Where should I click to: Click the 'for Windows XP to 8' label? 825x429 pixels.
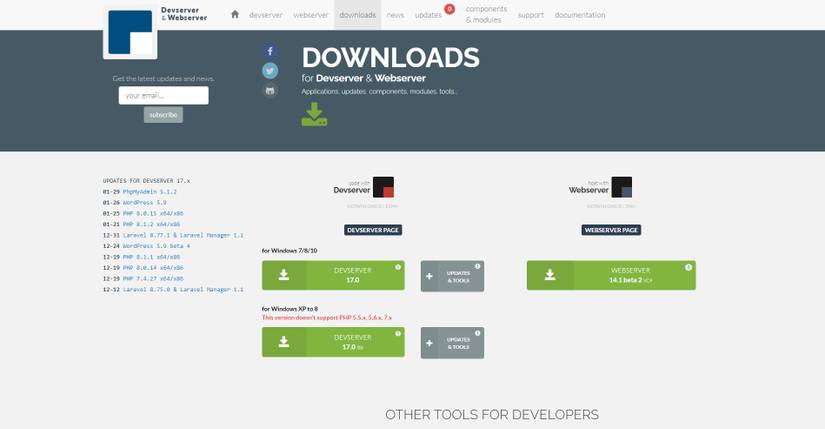click(290, 309)
